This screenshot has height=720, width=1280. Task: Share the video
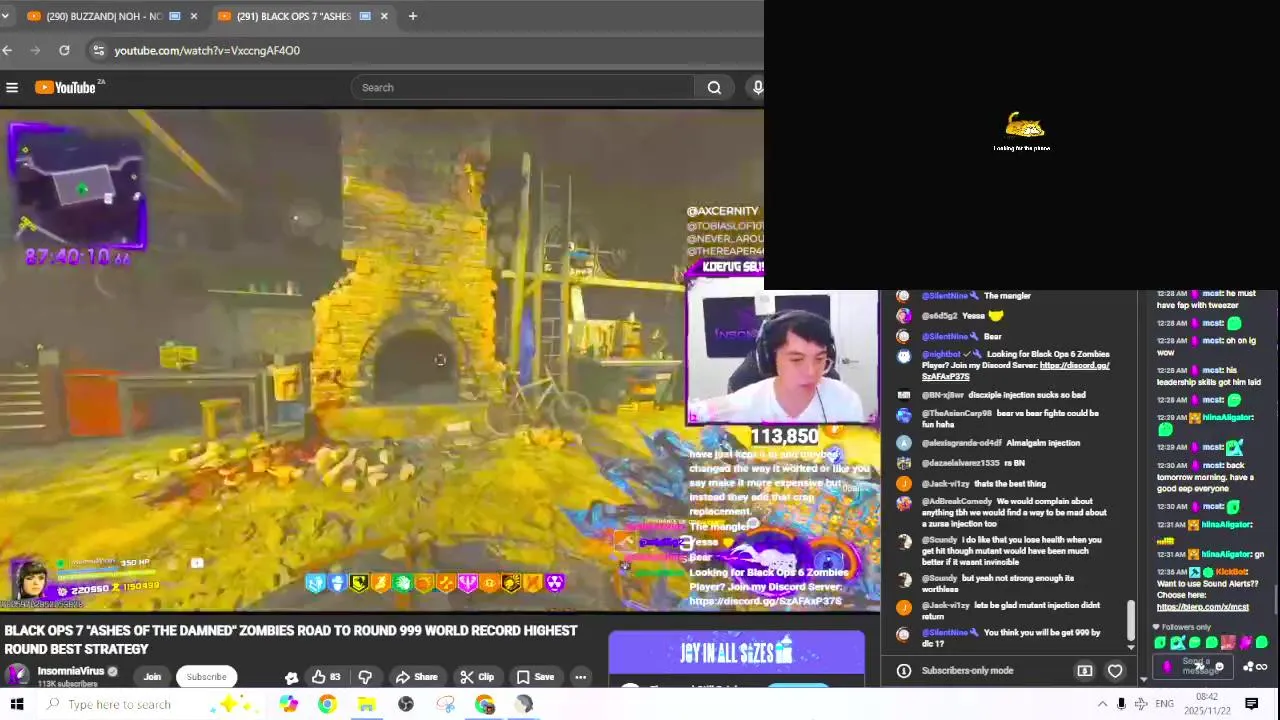pyautogui.click(x=416, y=677)
